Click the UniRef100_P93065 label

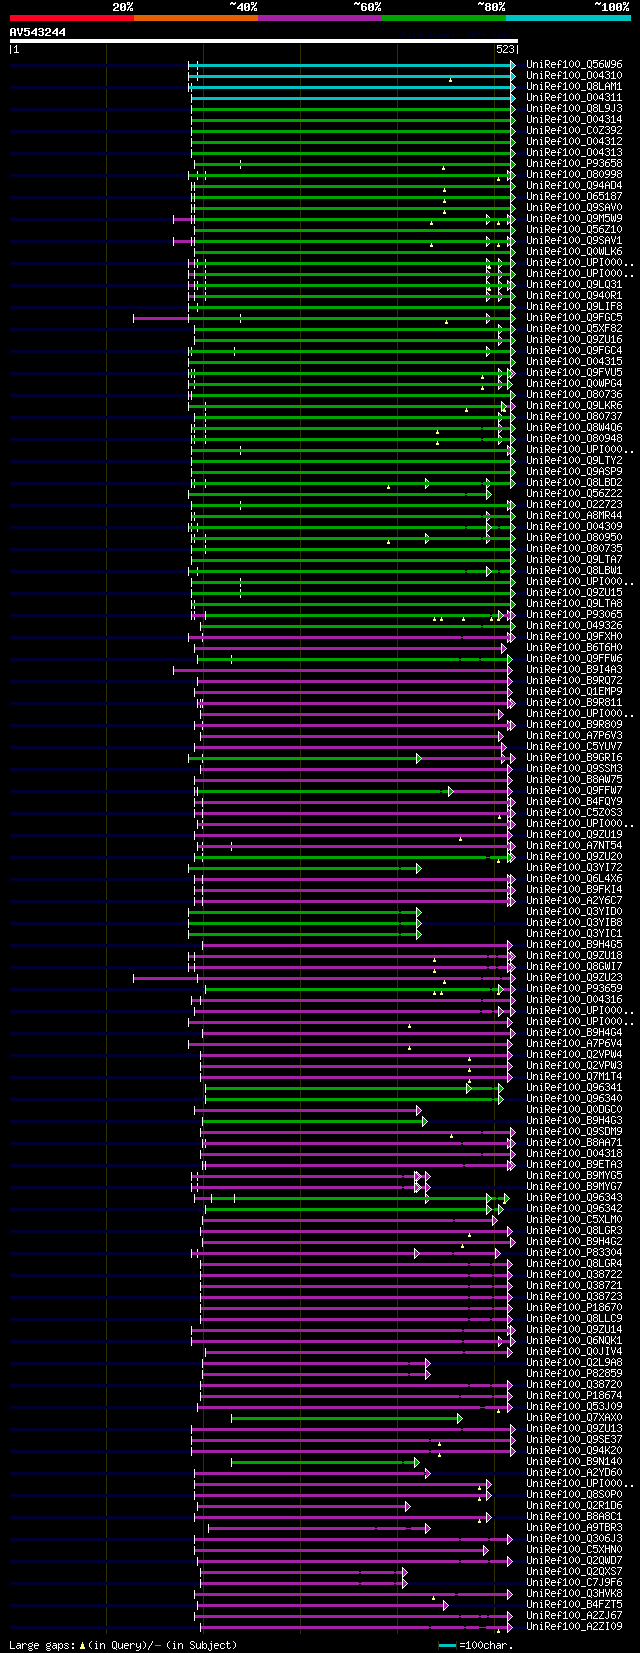[x=574, y=614]
